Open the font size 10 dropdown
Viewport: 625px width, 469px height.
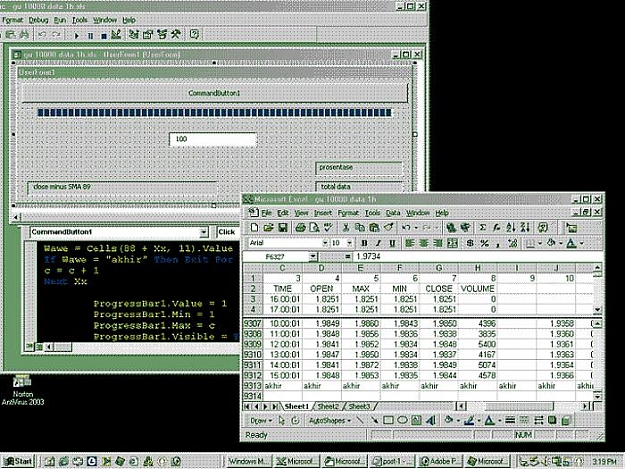click(x=349, y=243)
